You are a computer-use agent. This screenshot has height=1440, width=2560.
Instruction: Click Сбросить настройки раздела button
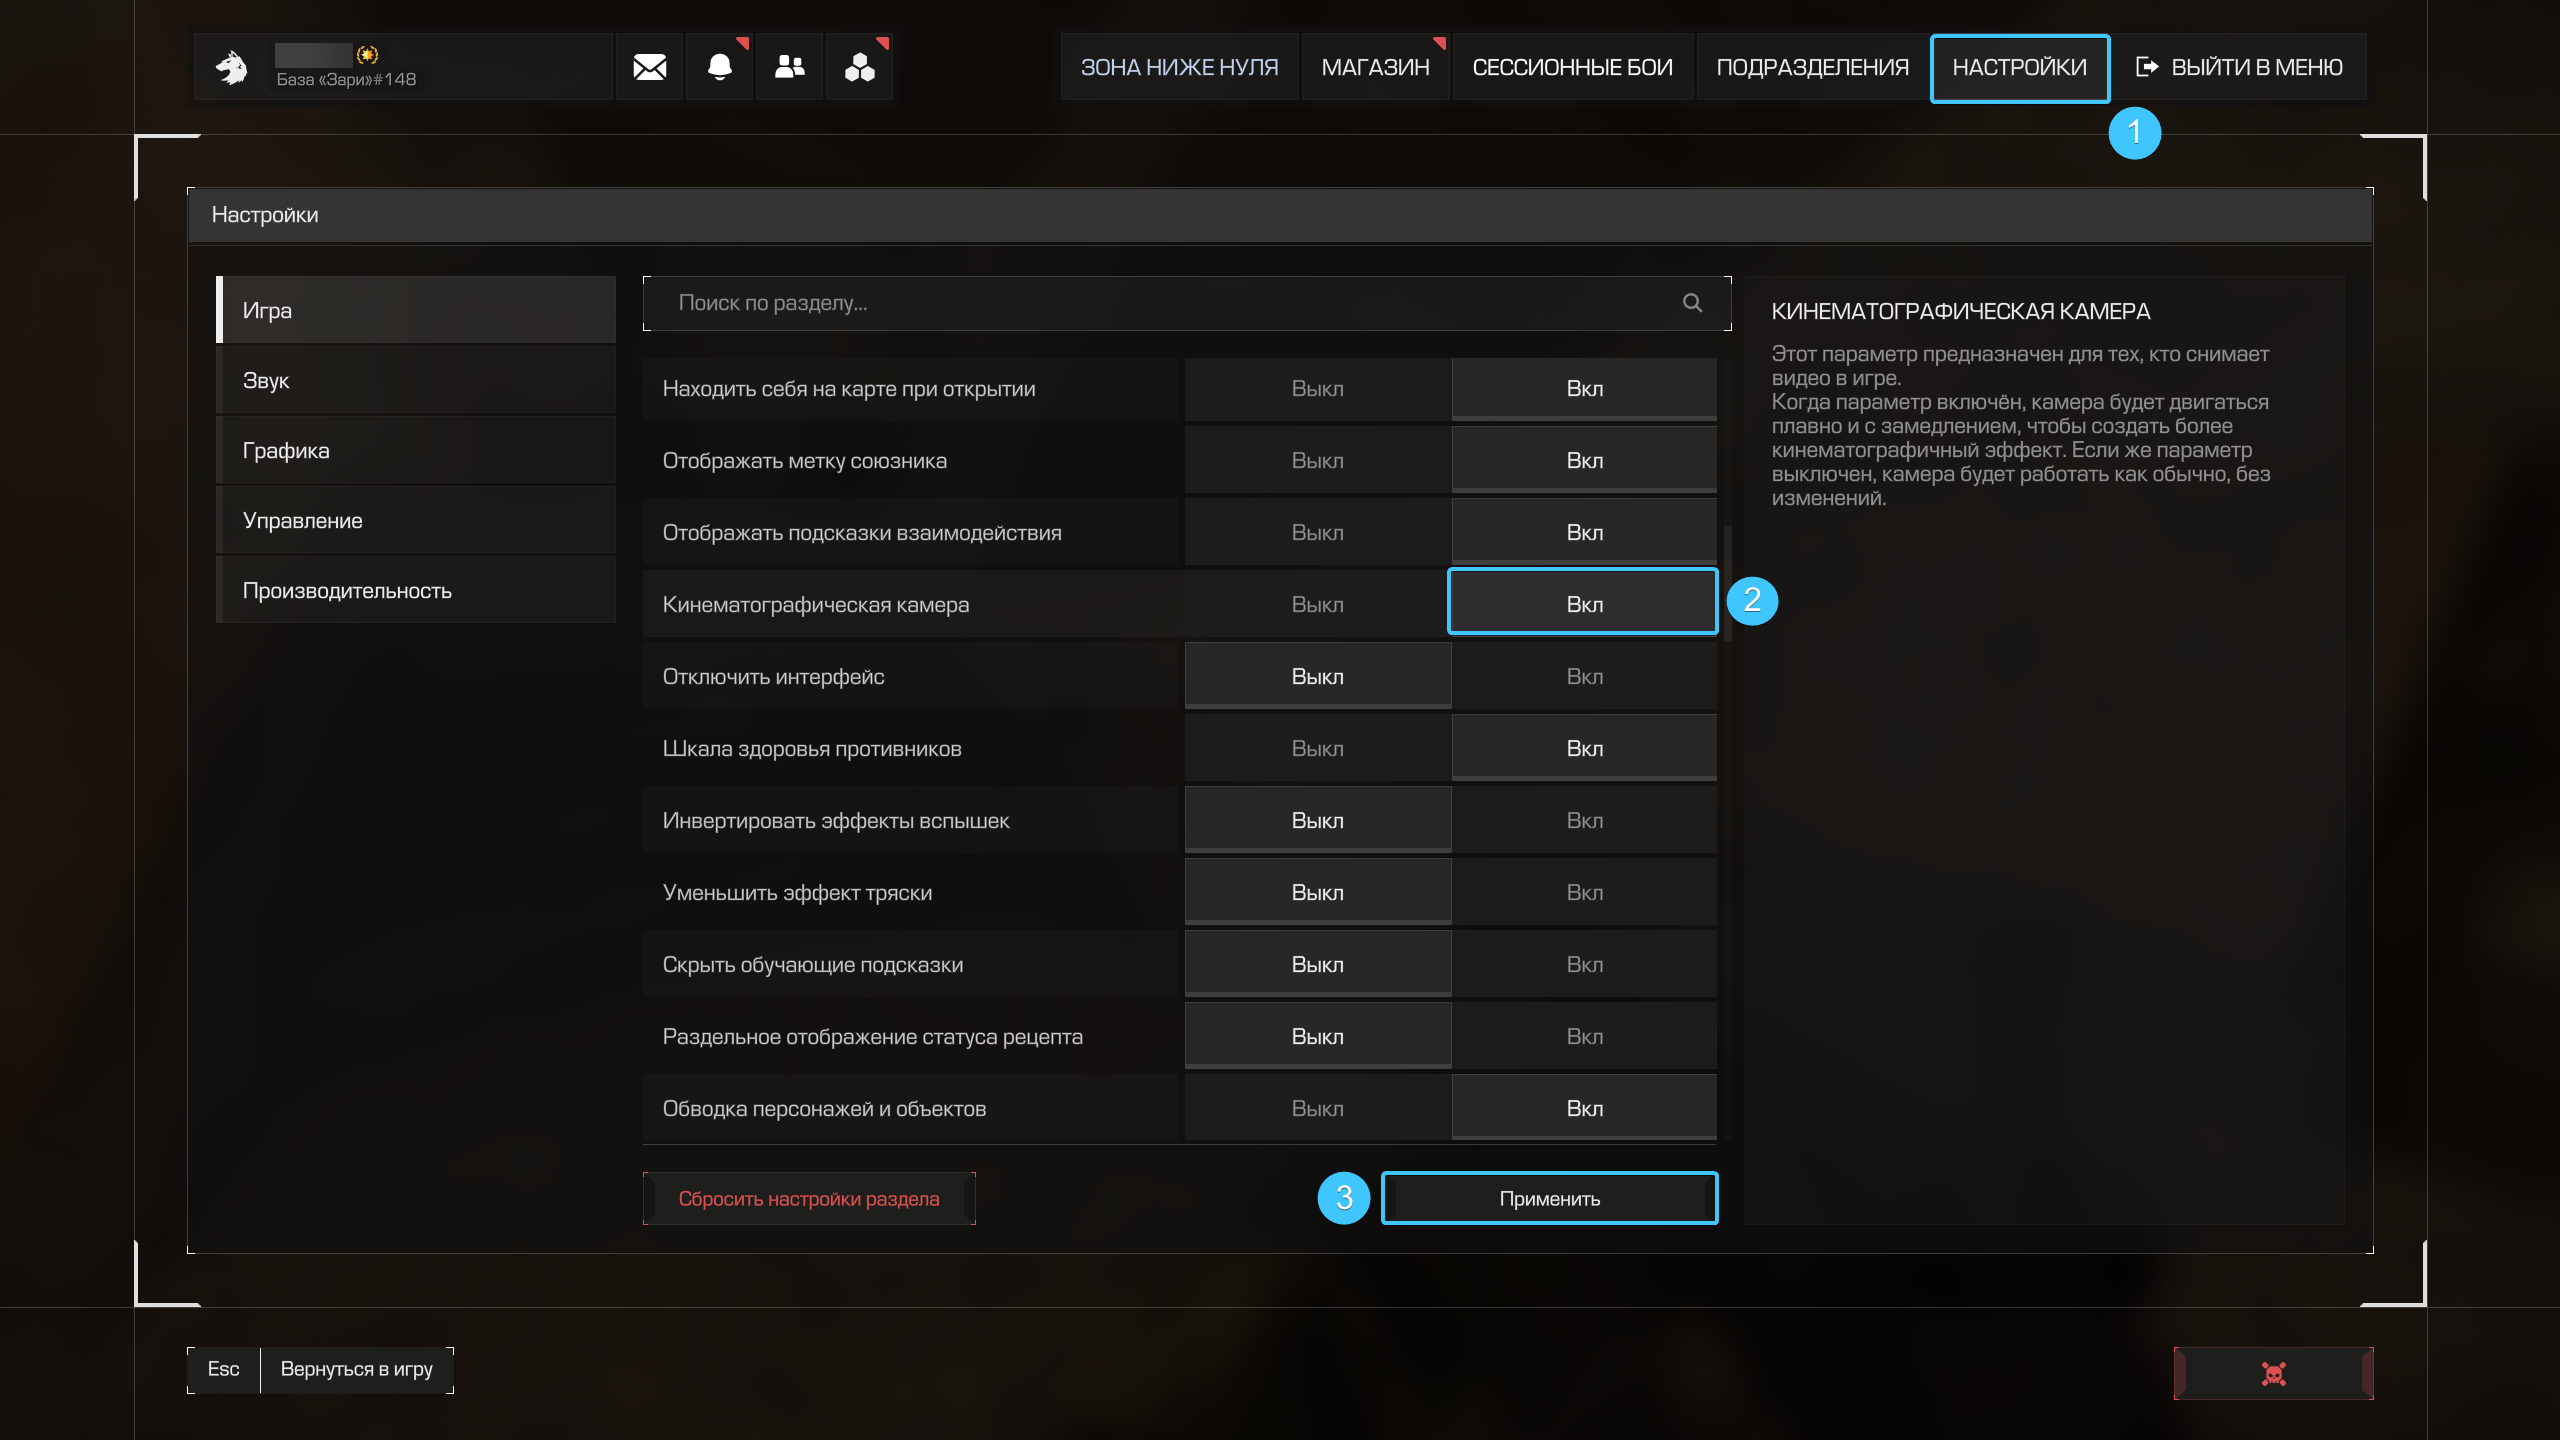pyautogui.click(x=808, y=1198)
